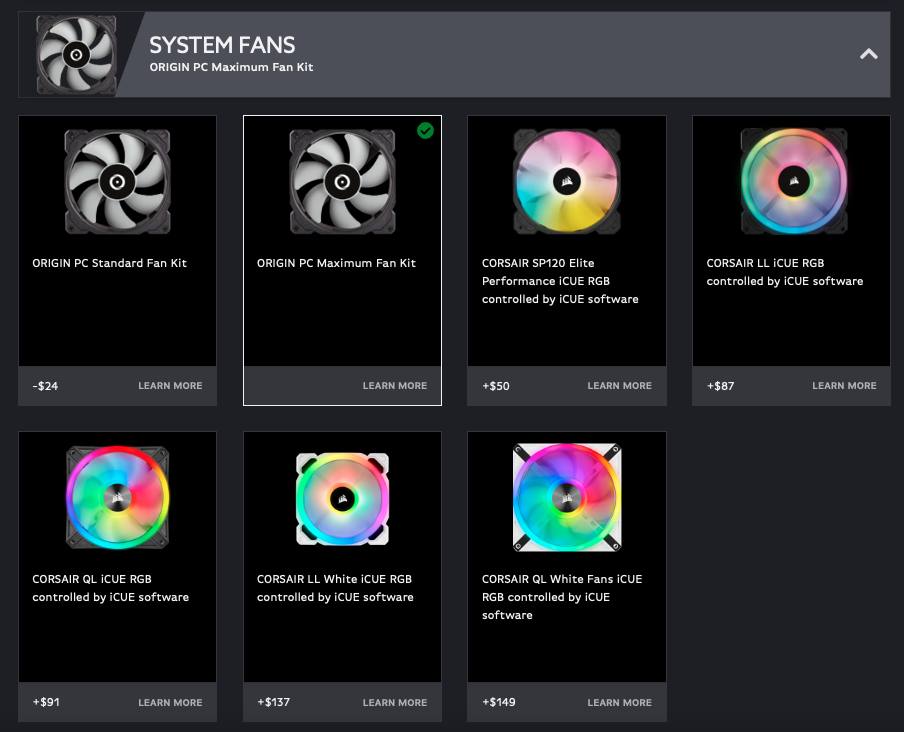Open Learn More for ORIGIN PC Maximum Fan Kit

(394, 385)
